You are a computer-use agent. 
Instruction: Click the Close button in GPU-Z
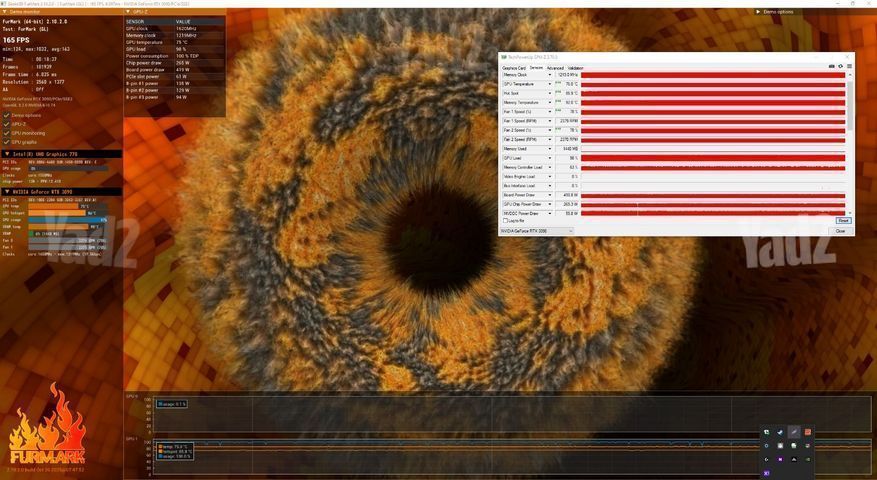click(841, 230)
